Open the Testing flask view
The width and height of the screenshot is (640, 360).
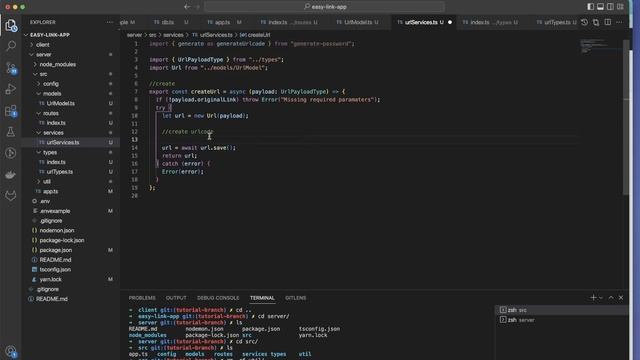(x=11, y=131)
